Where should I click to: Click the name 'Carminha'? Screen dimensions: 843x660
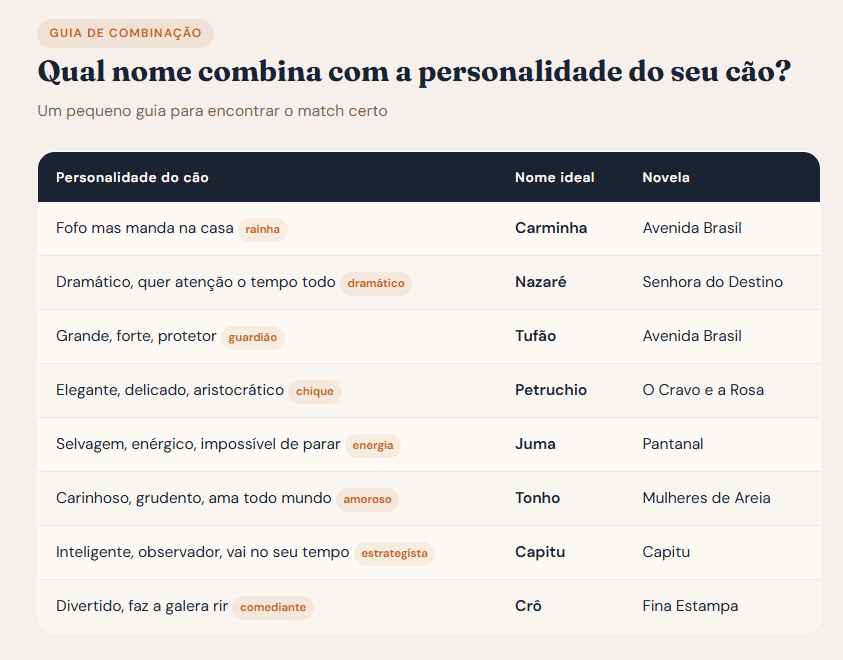click(551, 228)
